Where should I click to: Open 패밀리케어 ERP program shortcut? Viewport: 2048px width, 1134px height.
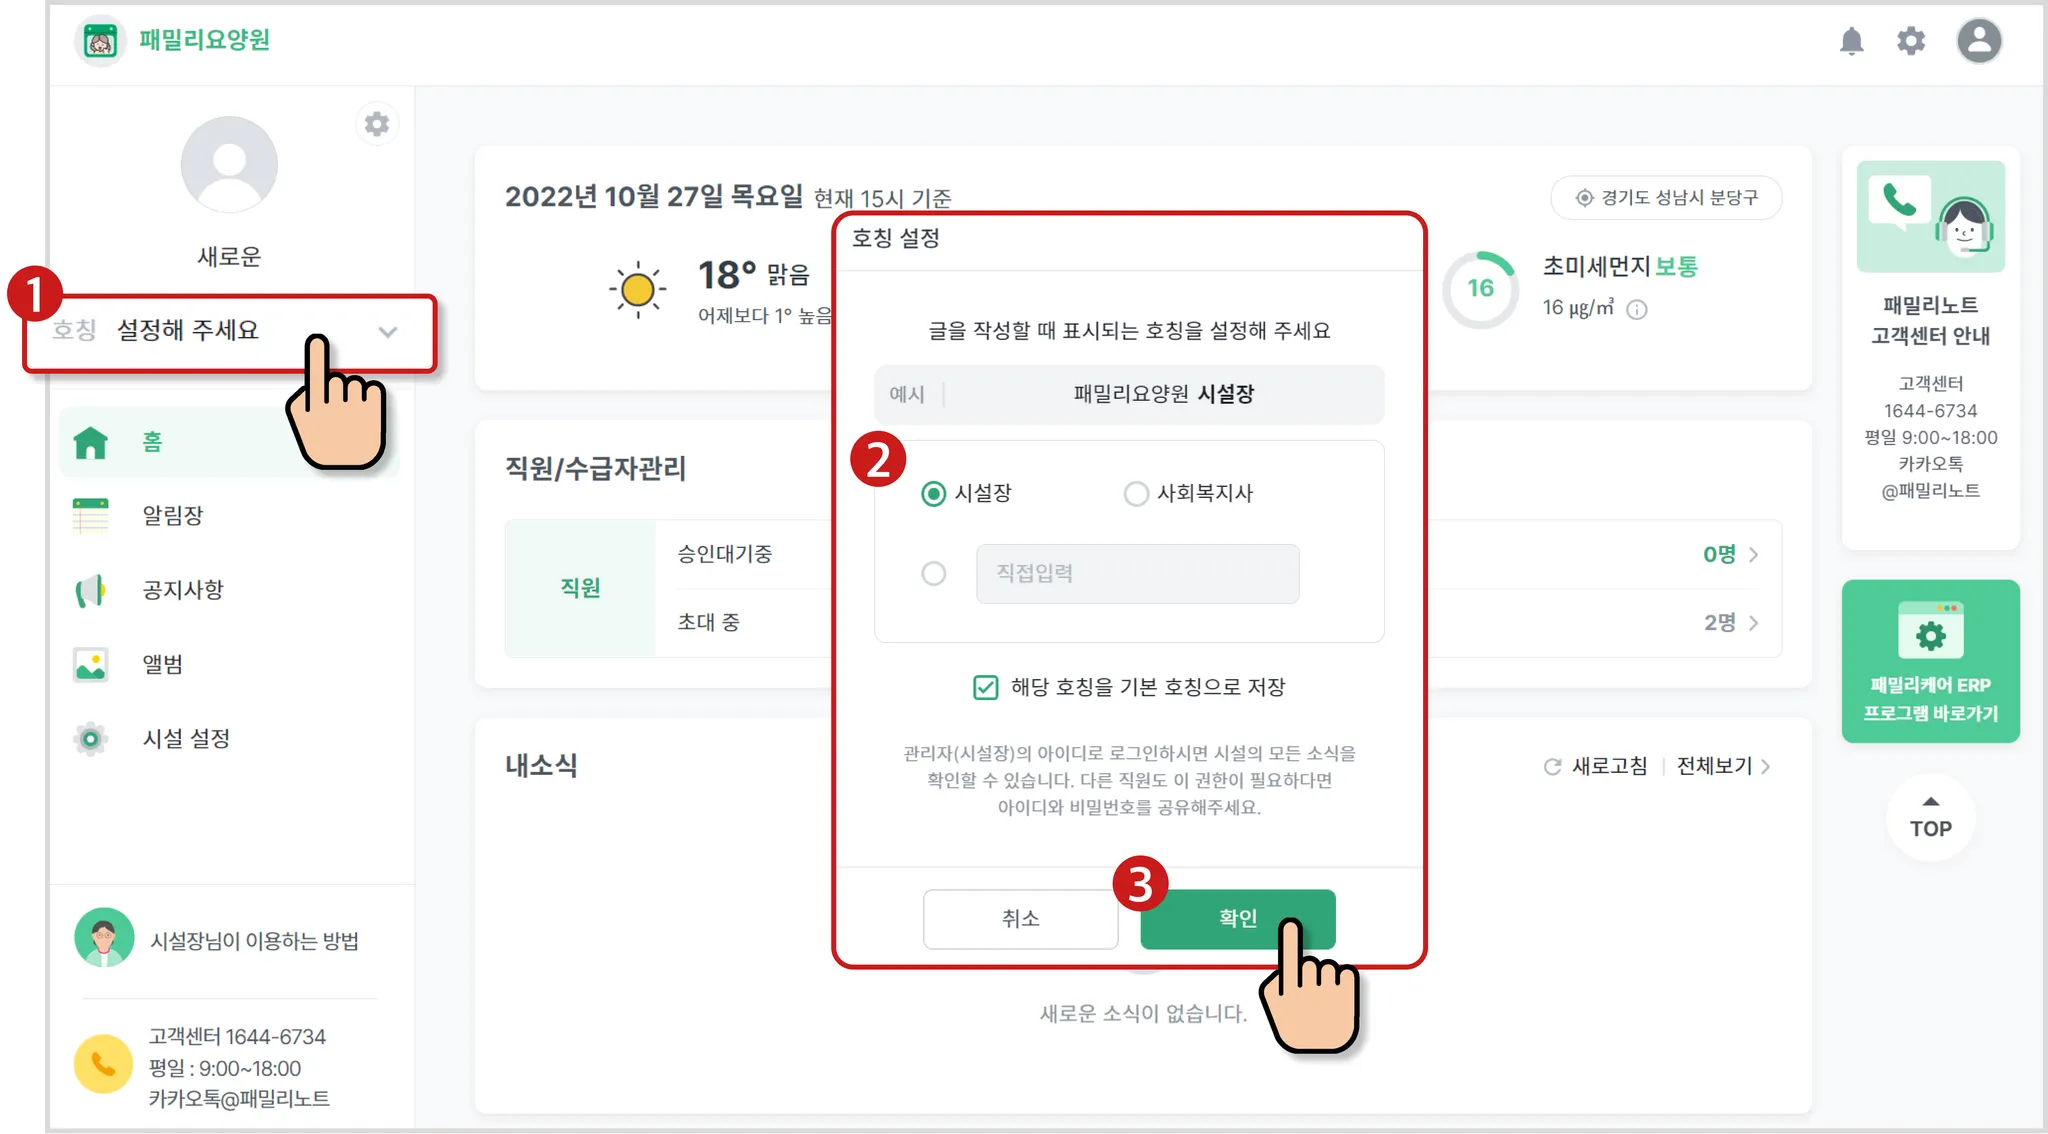[x=1930, y=661]
